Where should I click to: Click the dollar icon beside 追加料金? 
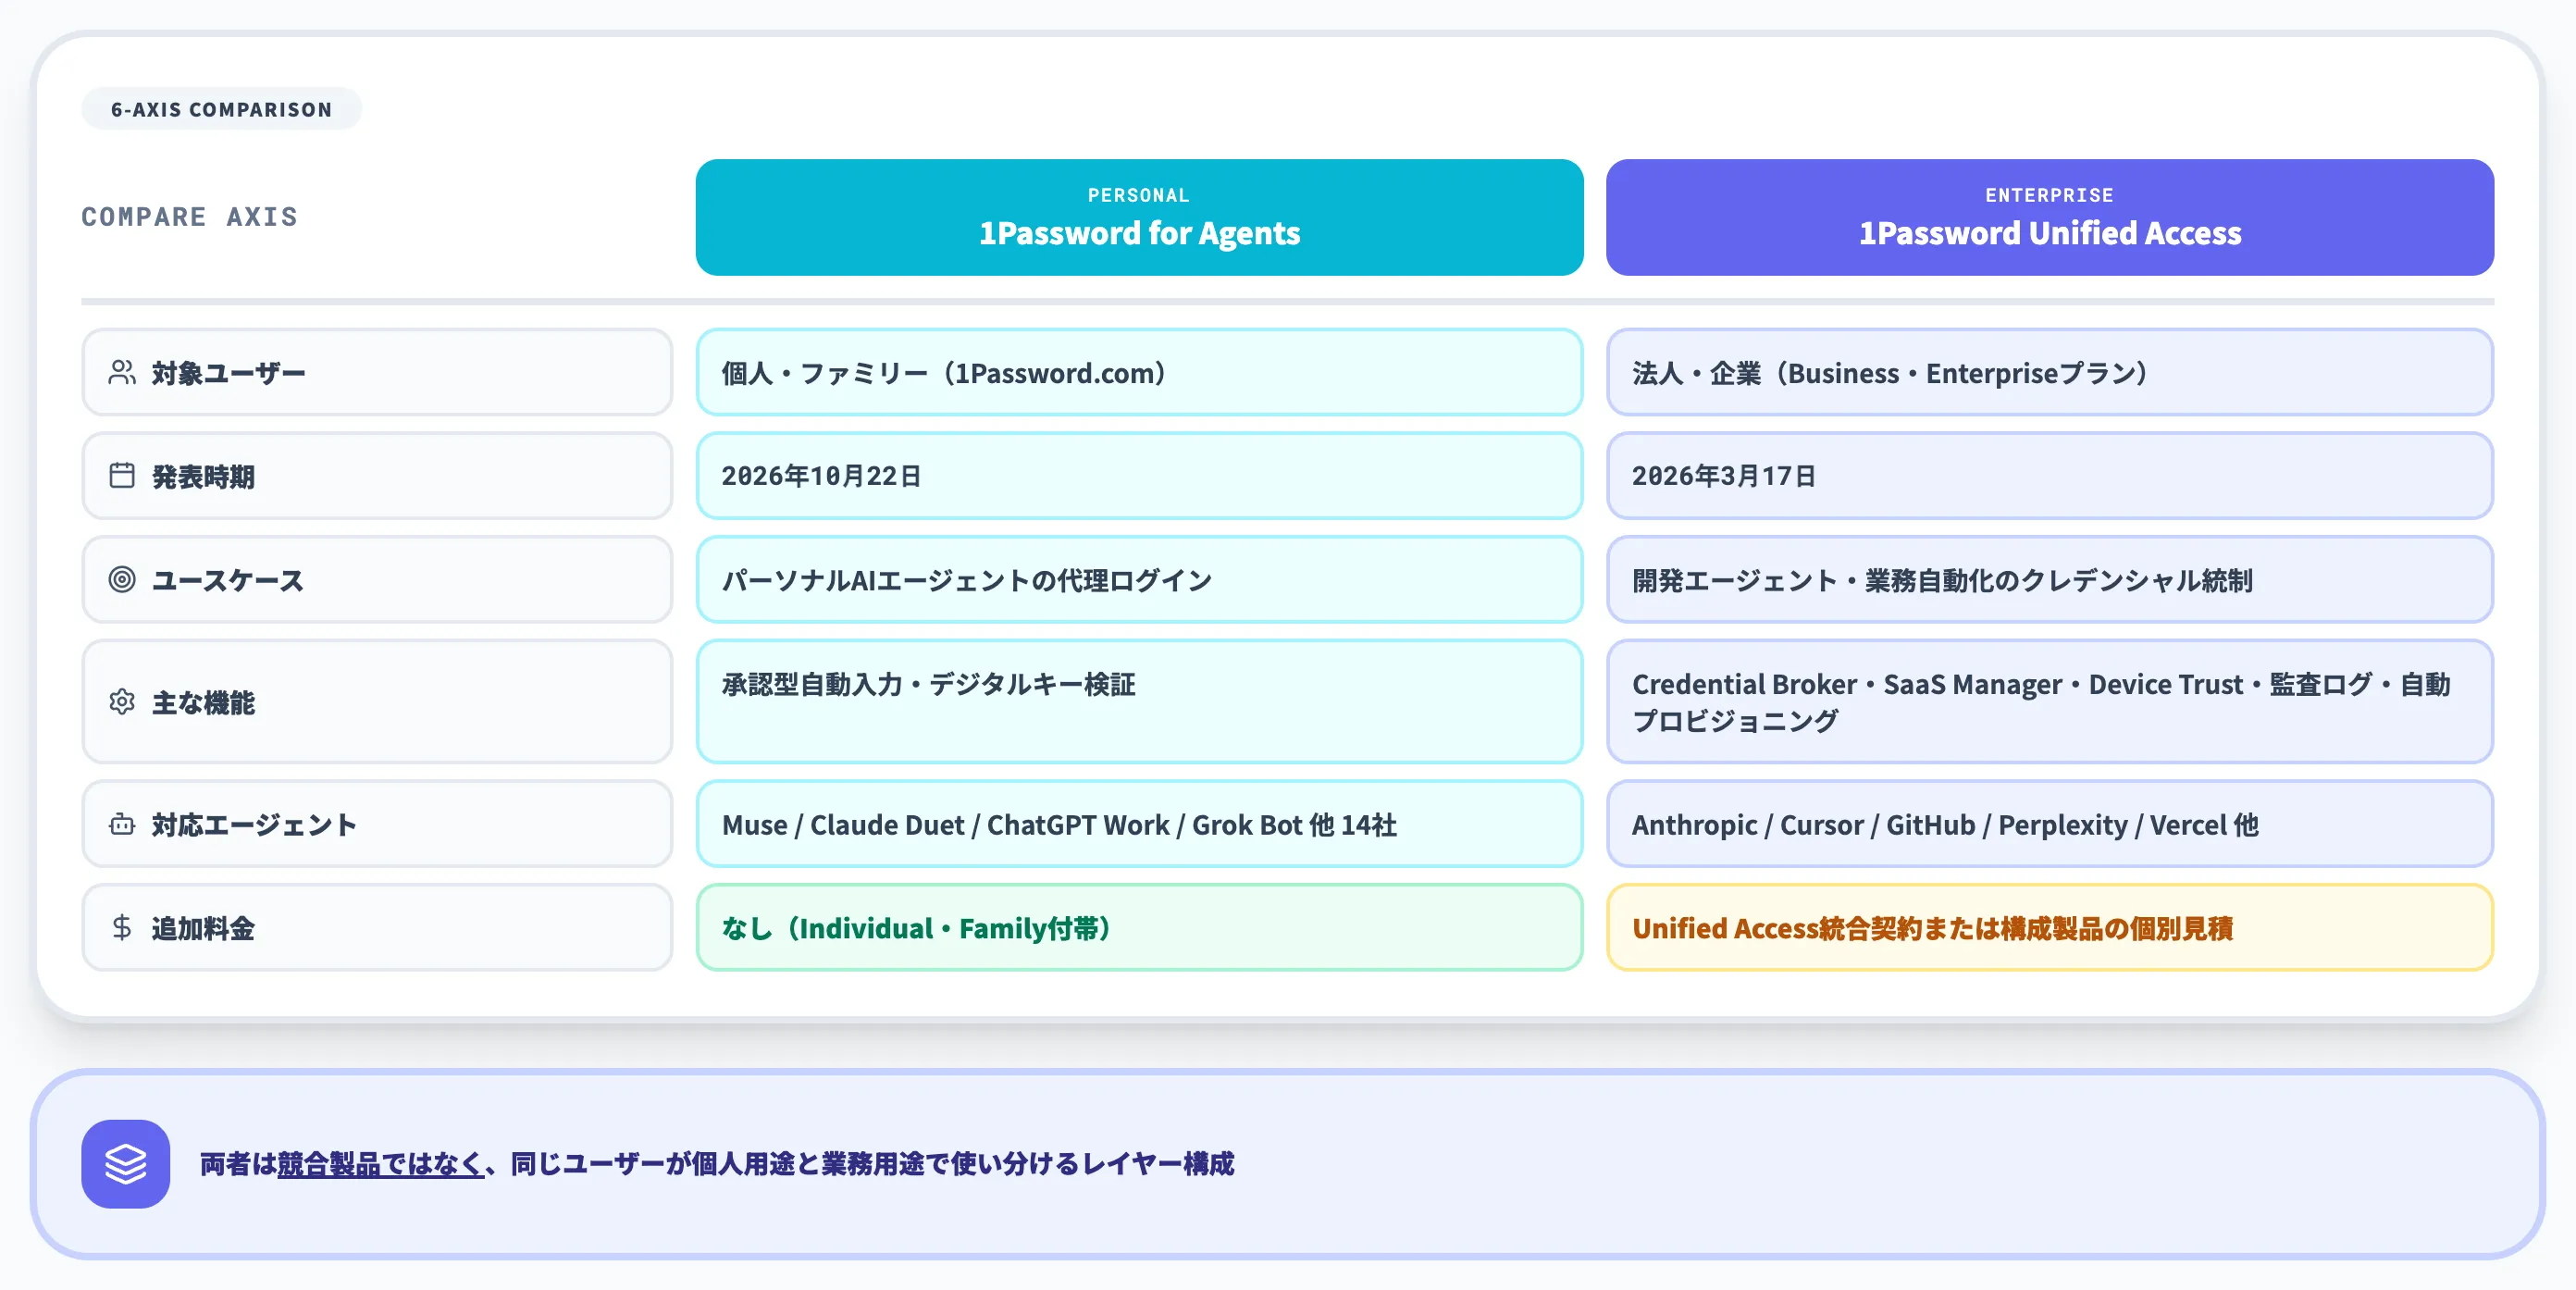[122, 928]
